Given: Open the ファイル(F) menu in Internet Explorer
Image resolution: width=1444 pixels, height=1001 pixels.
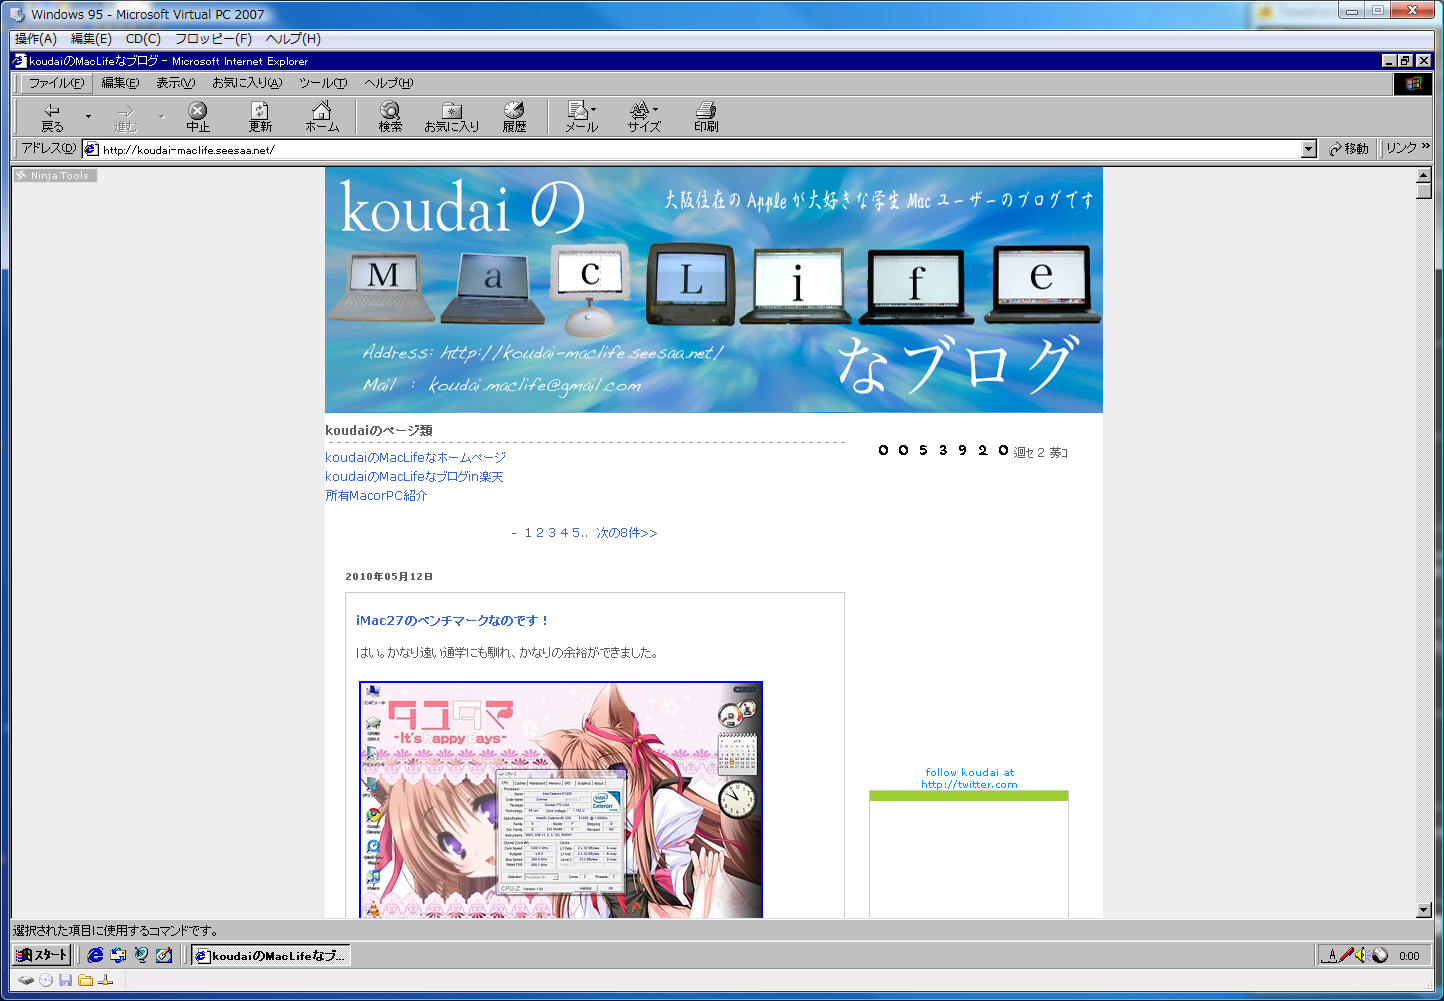Looking at the screenshot, I should (x=56, y=83).
